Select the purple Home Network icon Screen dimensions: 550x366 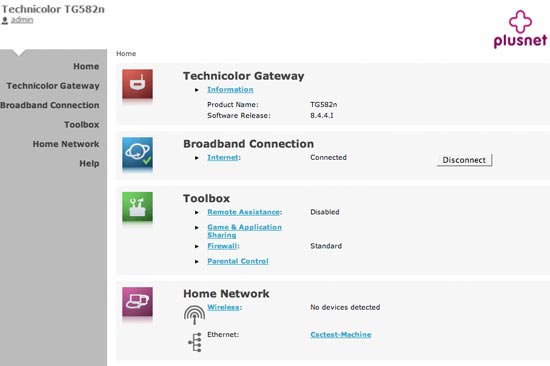[137, 302]
